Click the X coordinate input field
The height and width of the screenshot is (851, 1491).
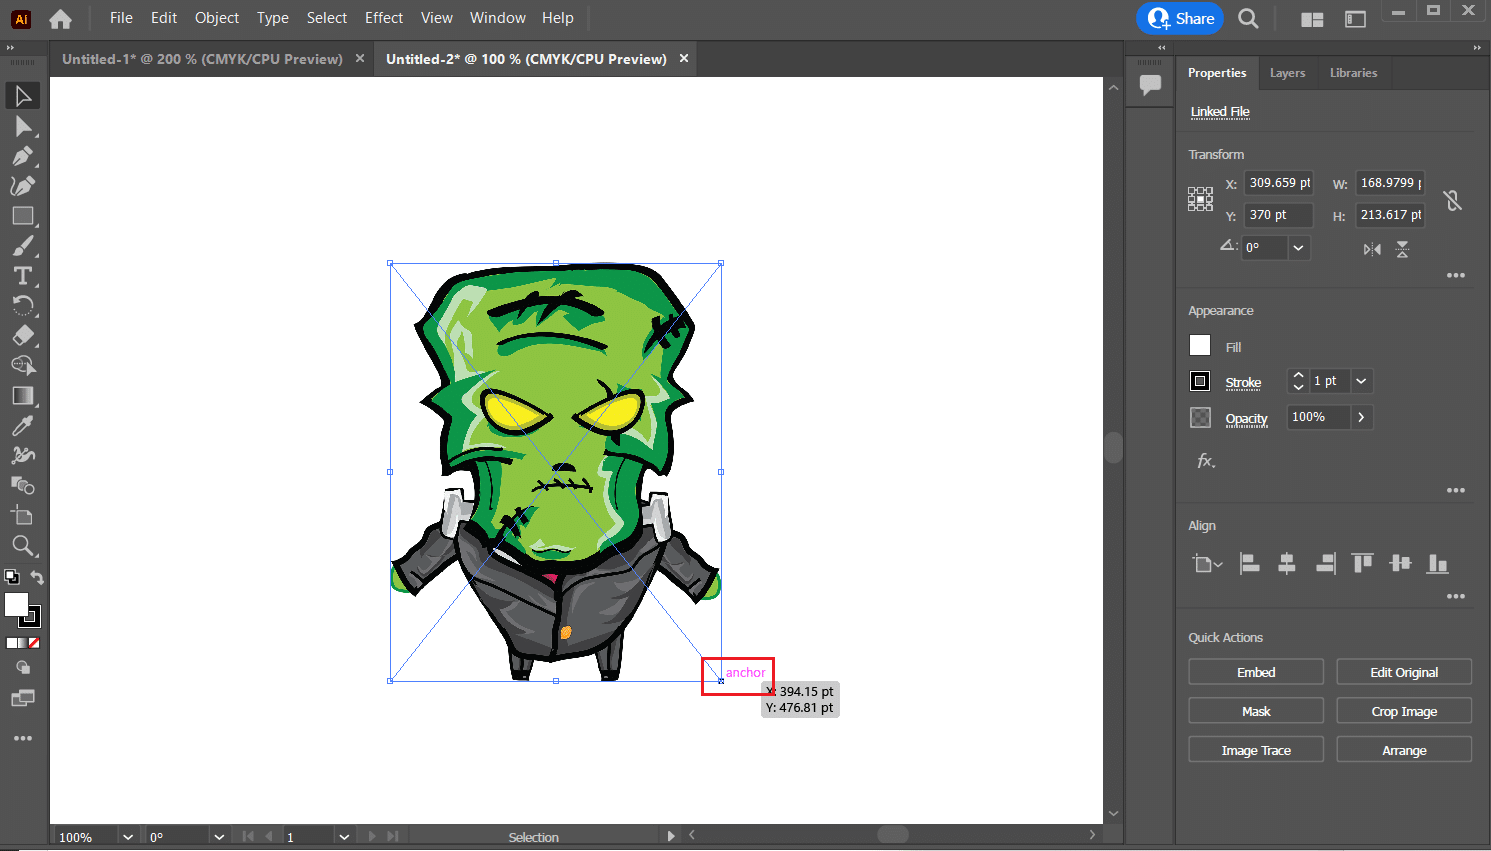point(1277,183)
